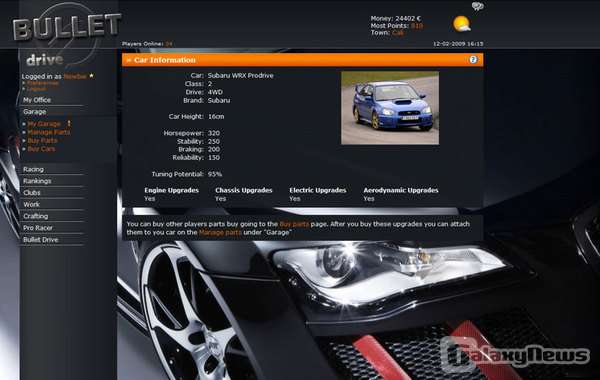The width and height of the screenshot is (600, 380).
Task: Open the Garage menu section
Action: [34, 112]
